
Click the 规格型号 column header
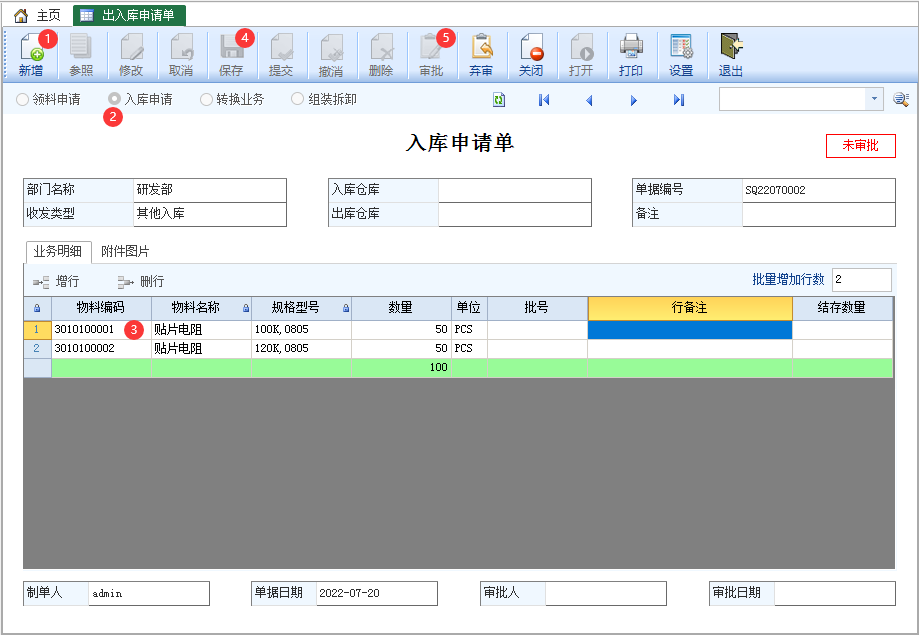click(x=301, y=308)
